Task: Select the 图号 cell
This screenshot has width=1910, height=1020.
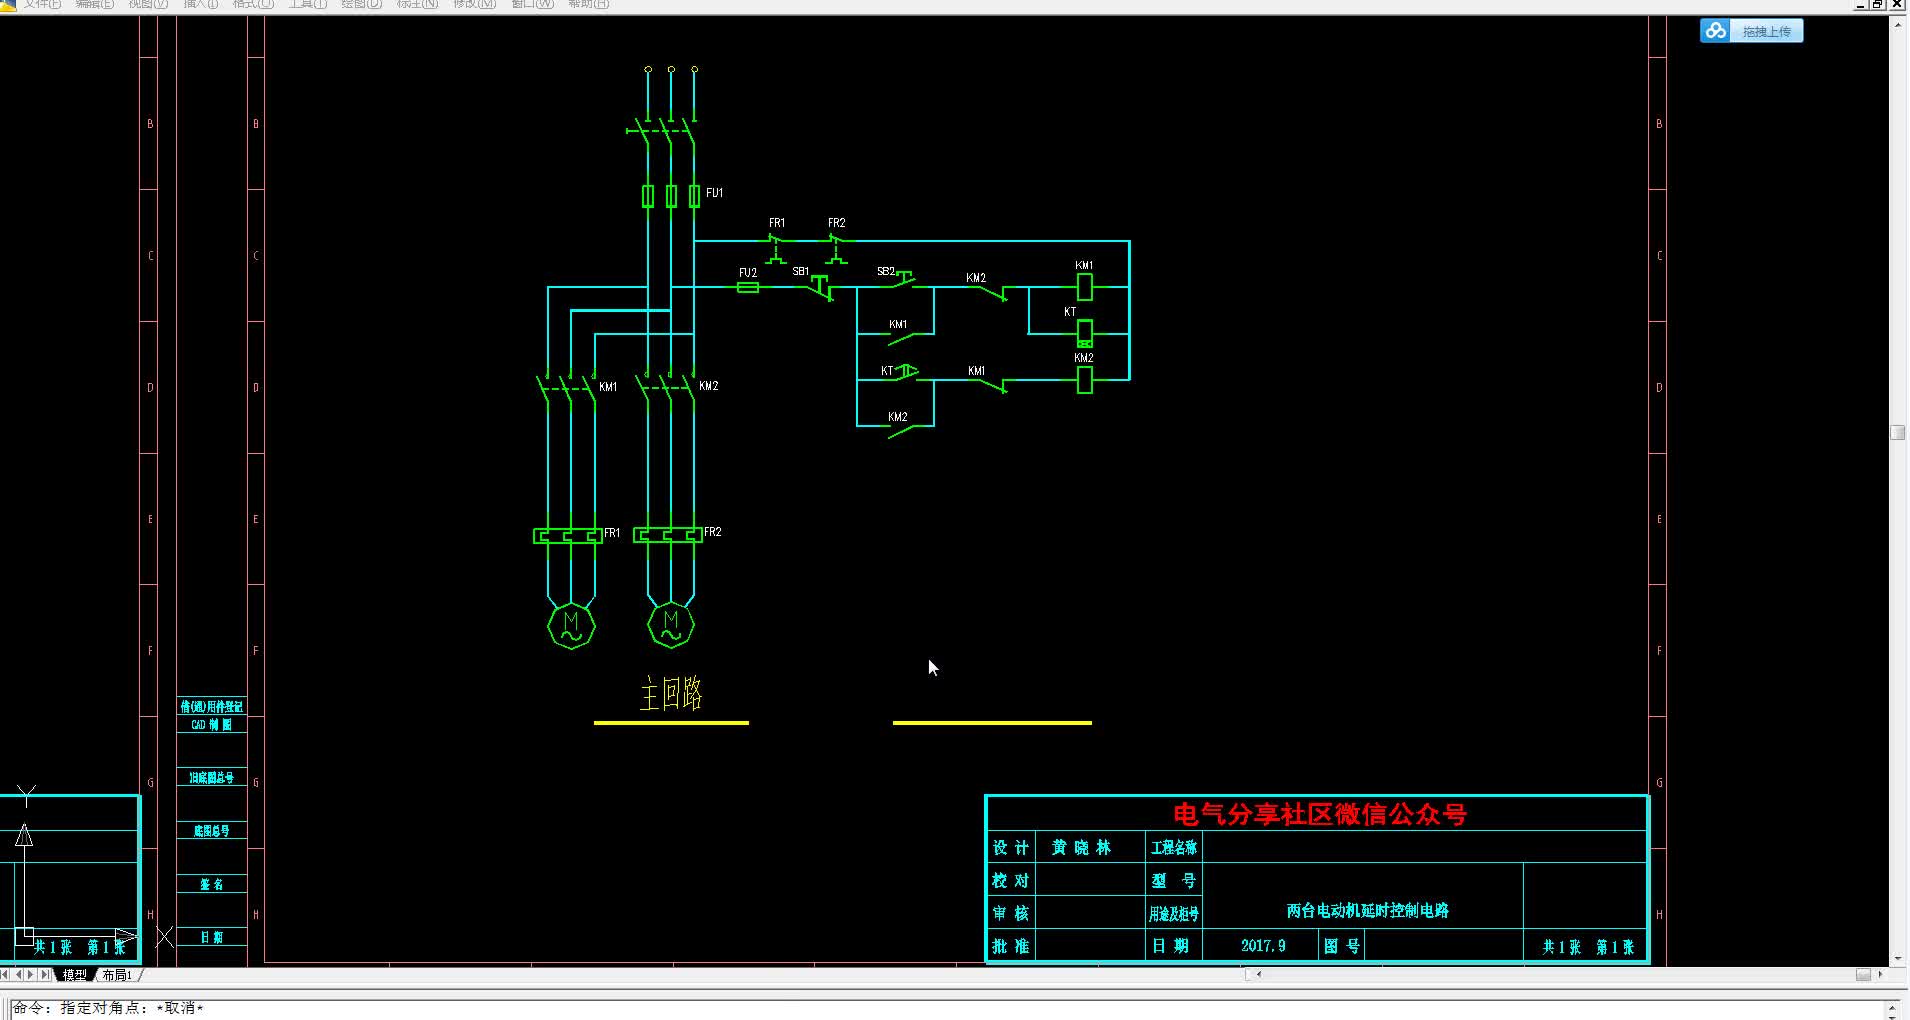Action: click(1341, 946)
